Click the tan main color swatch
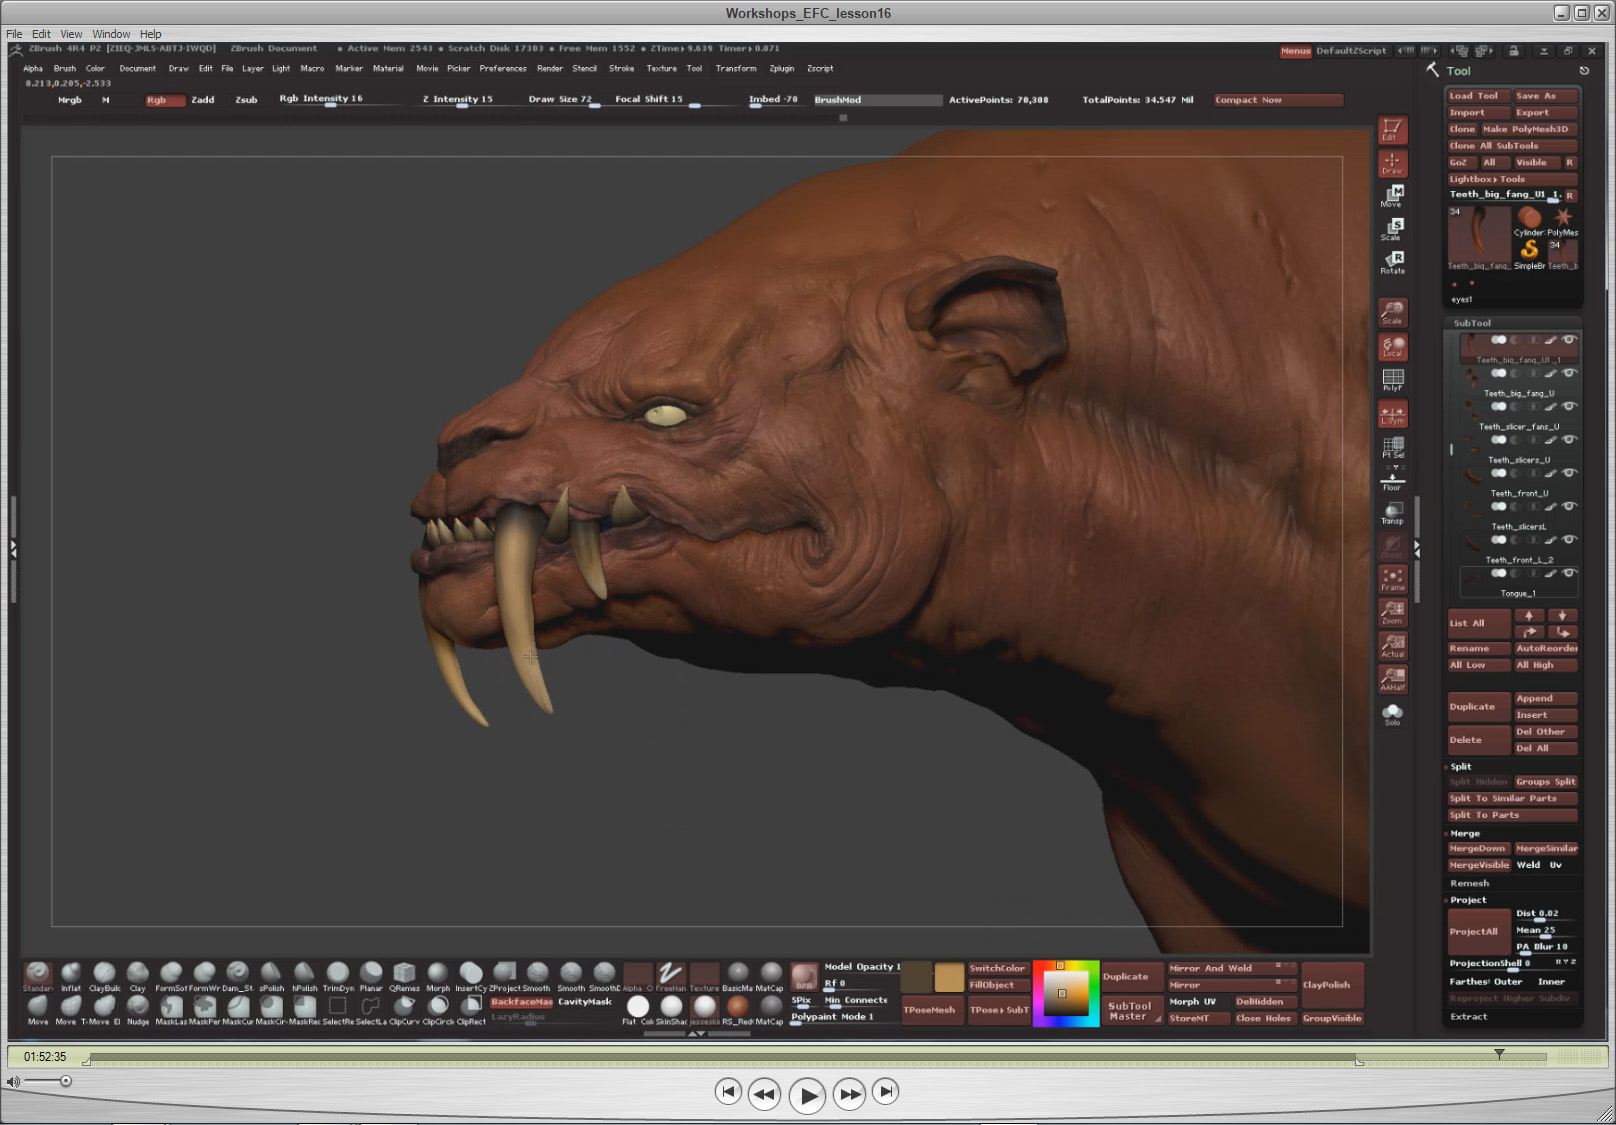This screenshot has height=1125, width=1616. 949,977
